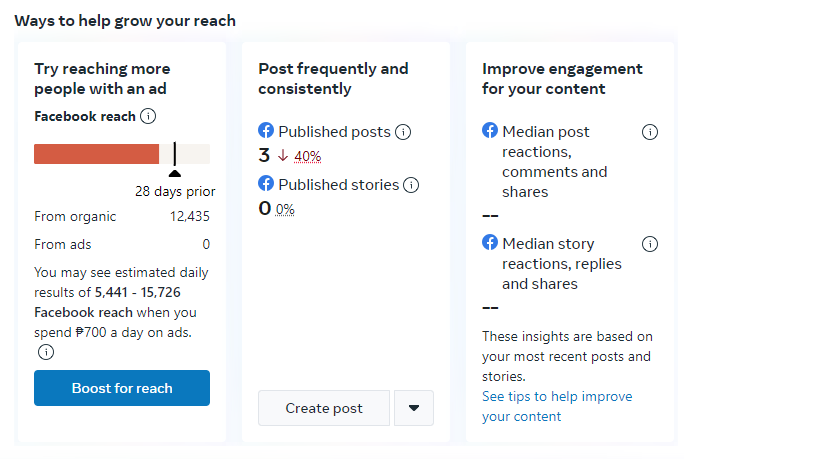Click info icon beside Facebook reach
The width and height of the screenshot is (819, 460).
tap(148, 116)
